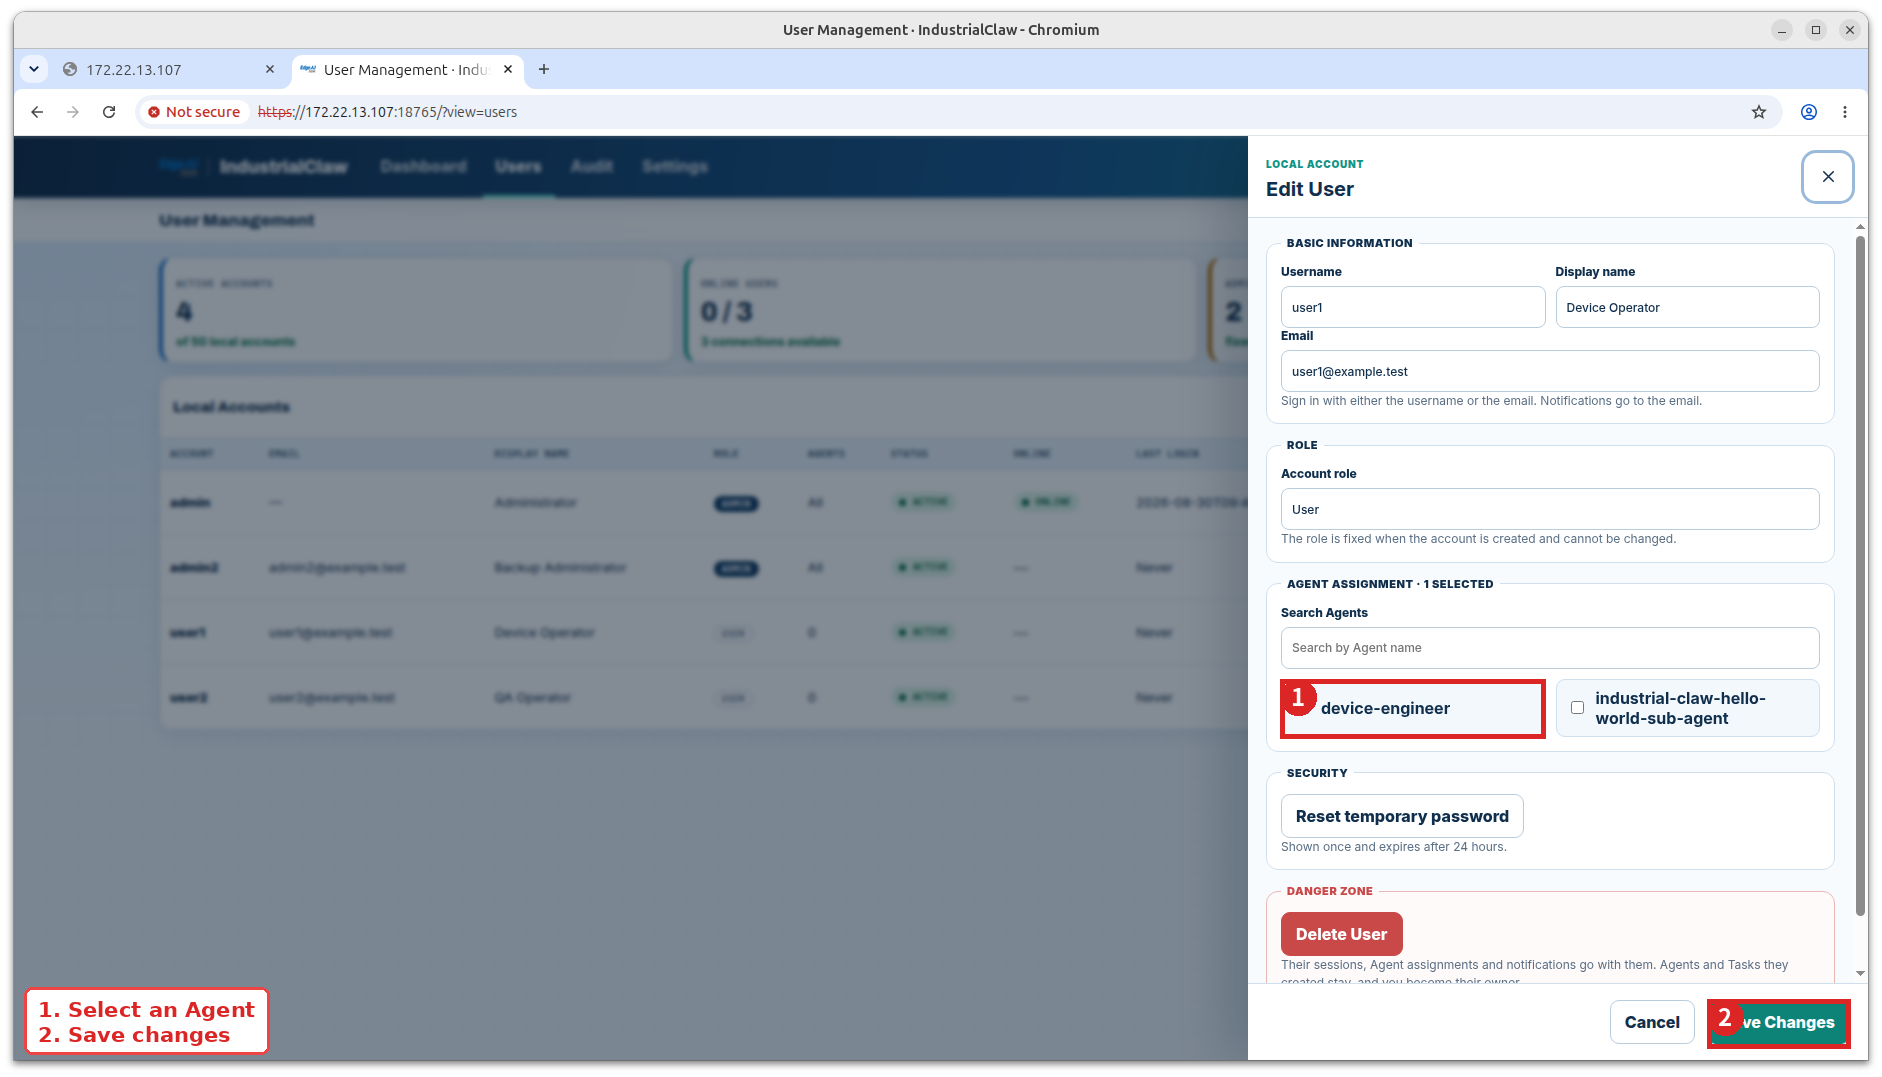The image size is (1882, 1077).
Task: Bookmark this page with star icon
Action: click(1759, 112)
